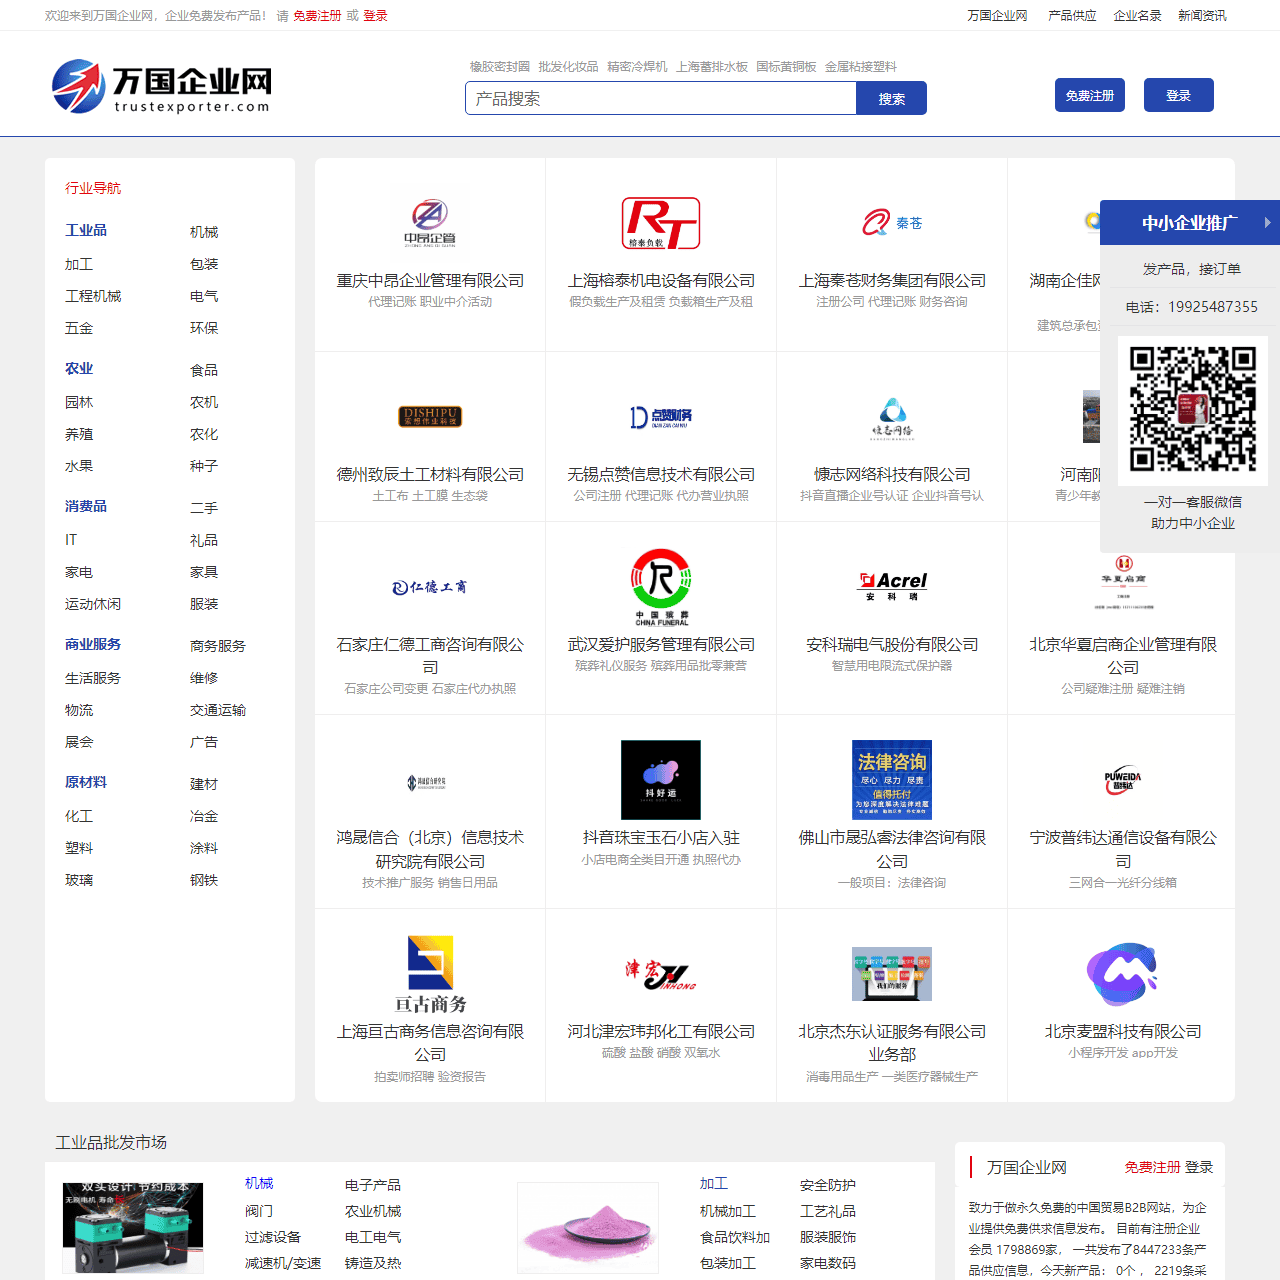Click the blue 搜索 button
The height and width of the screenshot is (1280, 1280).
coord(892,98)
